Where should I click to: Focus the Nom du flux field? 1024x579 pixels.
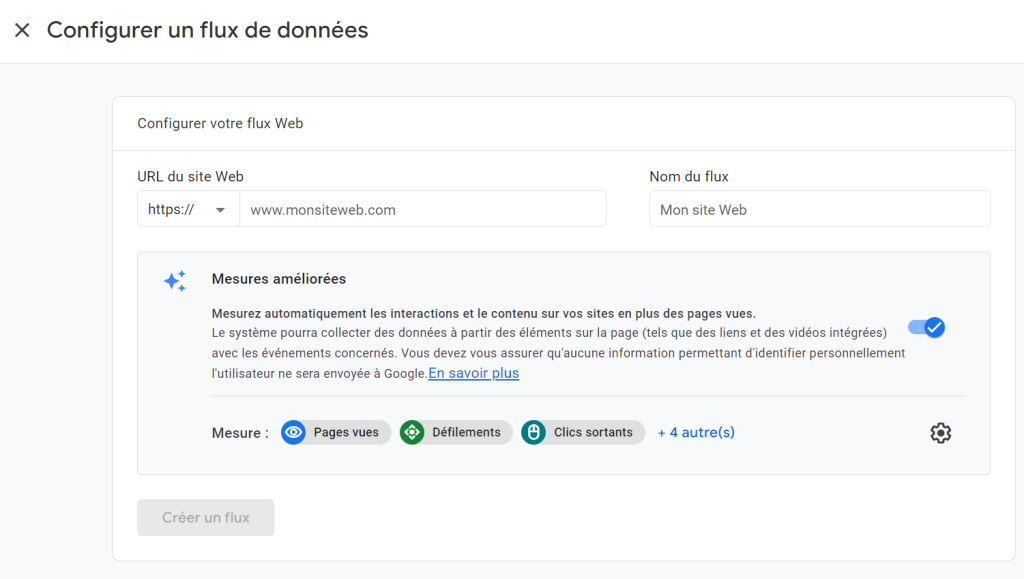pos(820,210)
